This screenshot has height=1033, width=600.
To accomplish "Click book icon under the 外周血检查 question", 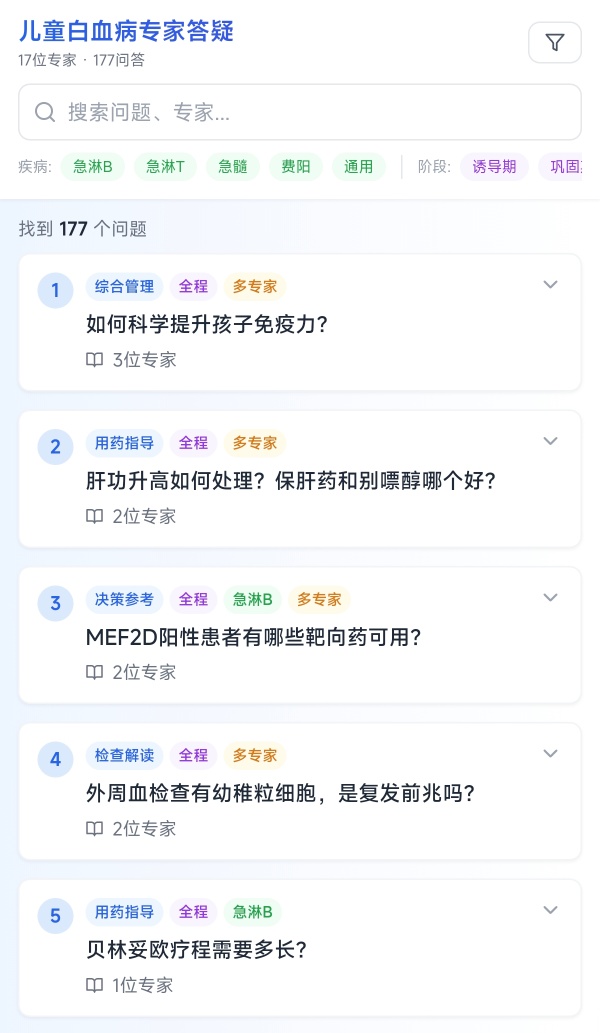I will pos(95,828).
